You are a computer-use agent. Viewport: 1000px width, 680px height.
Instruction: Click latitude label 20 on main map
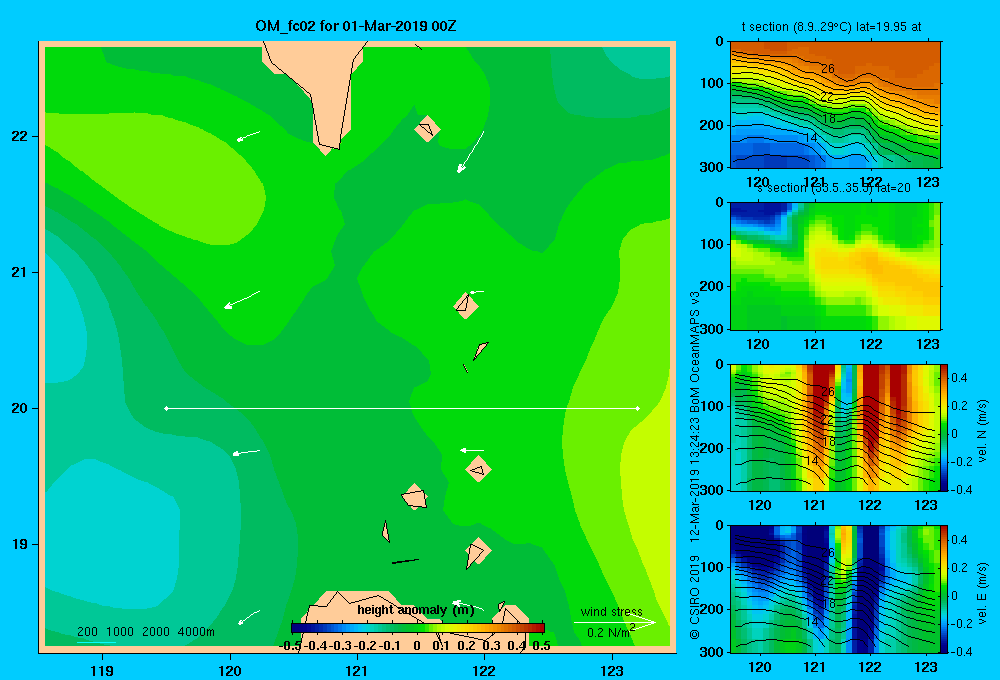coord(19,408)
